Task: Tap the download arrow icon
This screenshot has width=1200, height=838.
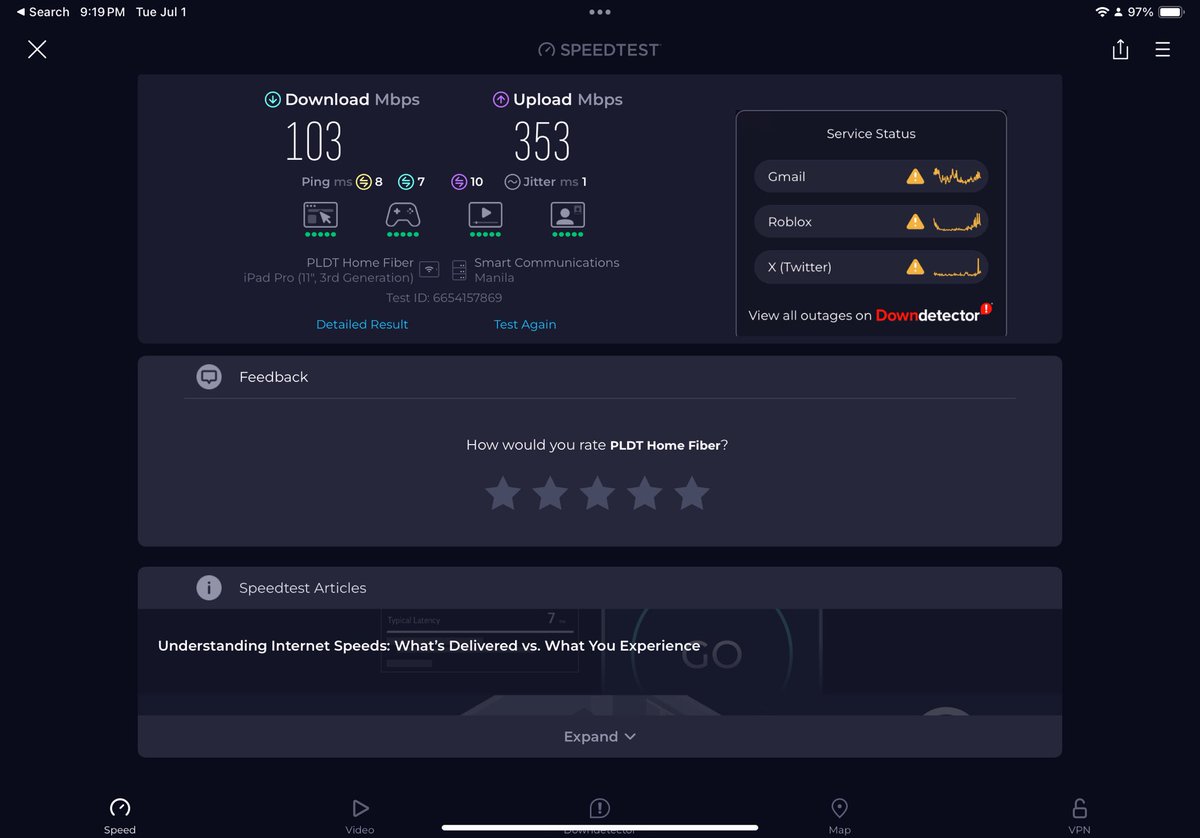Action: [x=272, y=100]
